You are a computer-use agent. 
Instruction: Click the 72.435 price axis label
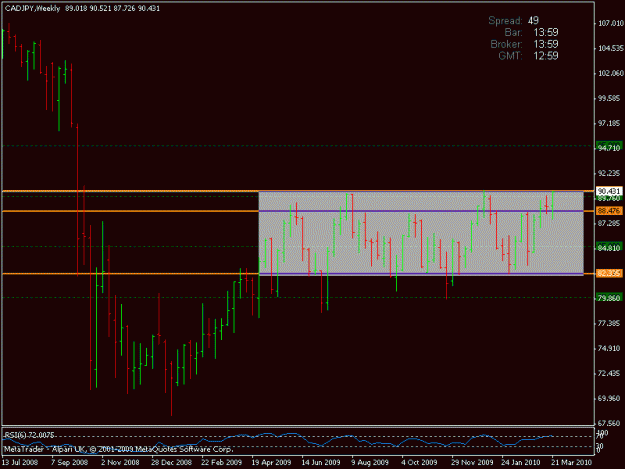(610, 373)
